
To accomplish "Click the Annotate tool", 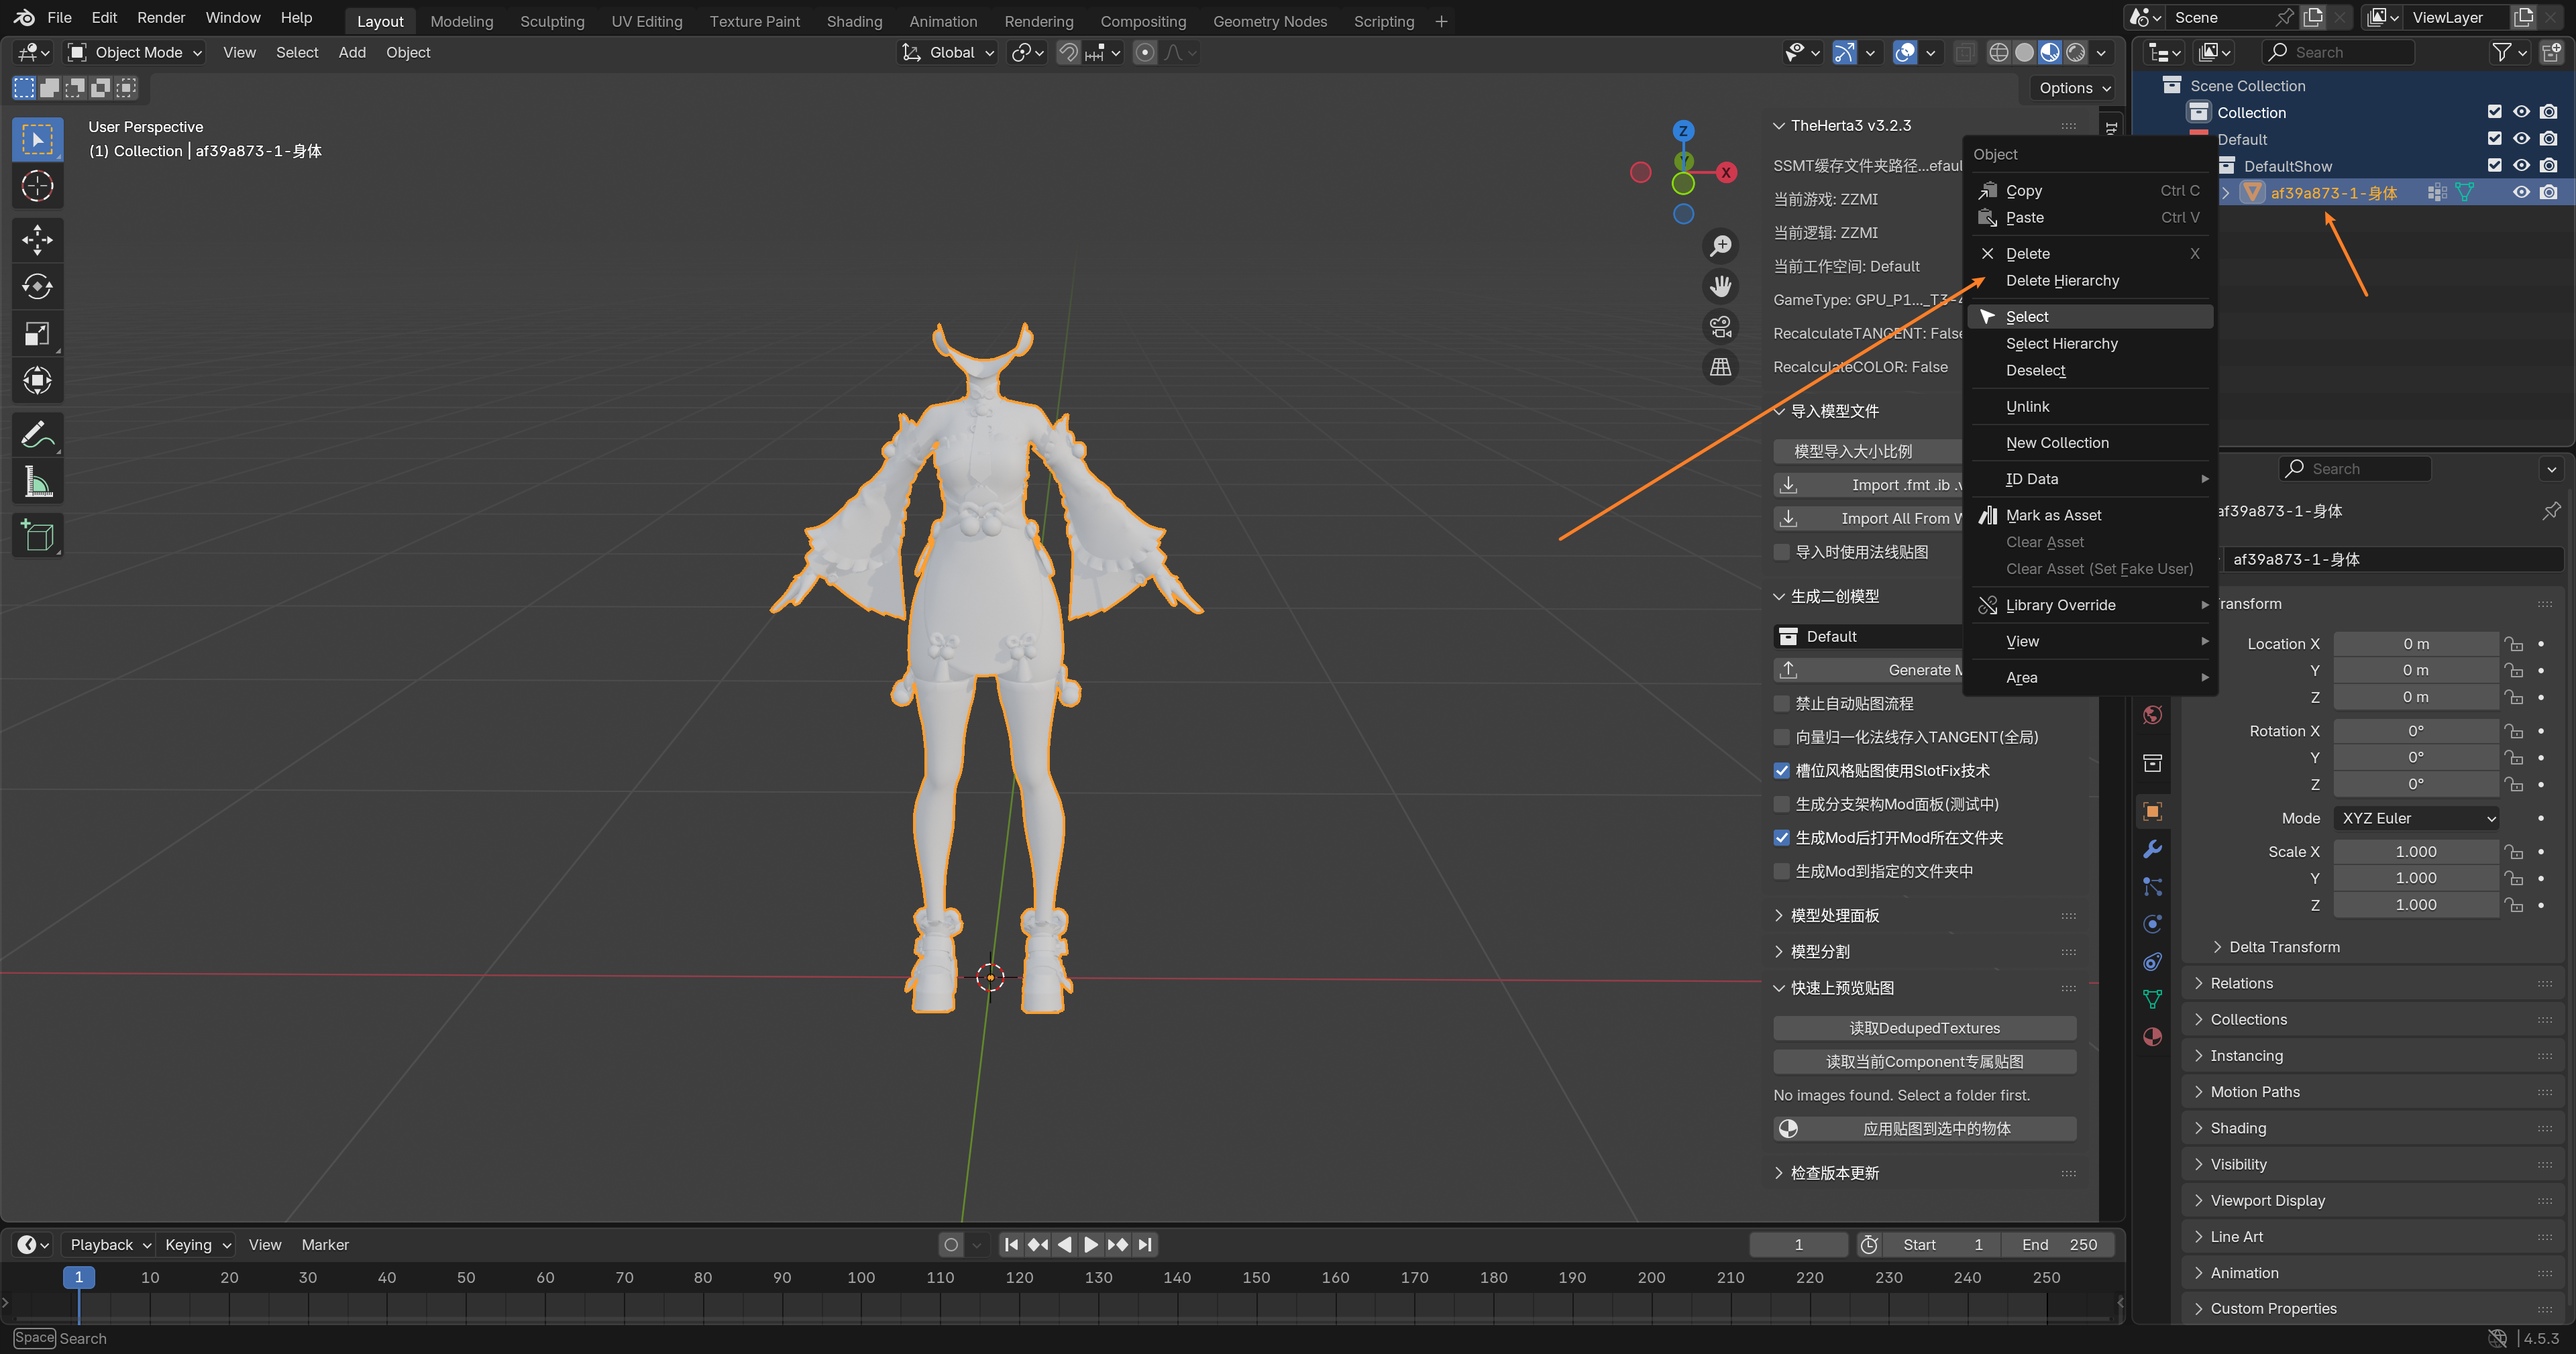I will [37, 435].
